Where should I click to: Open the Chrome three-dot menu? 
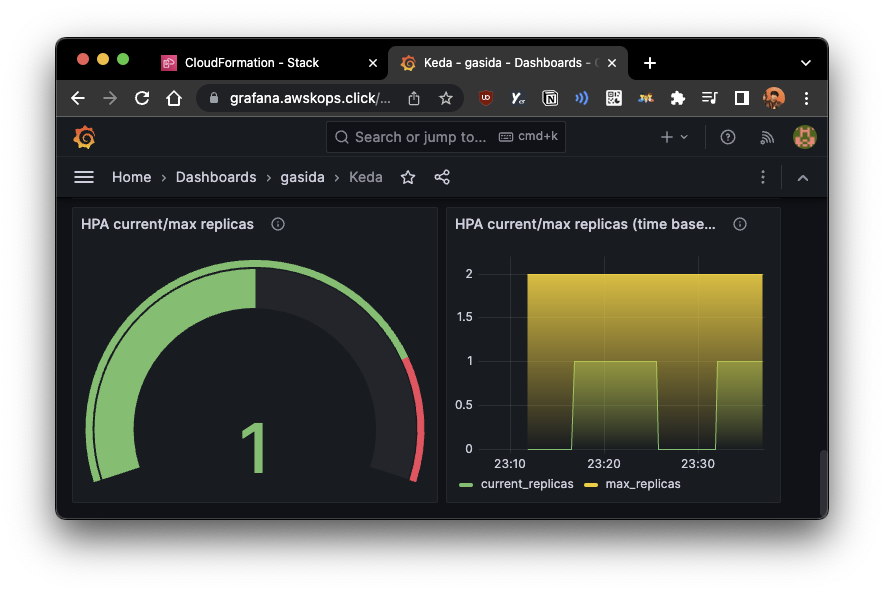[806, 99]
